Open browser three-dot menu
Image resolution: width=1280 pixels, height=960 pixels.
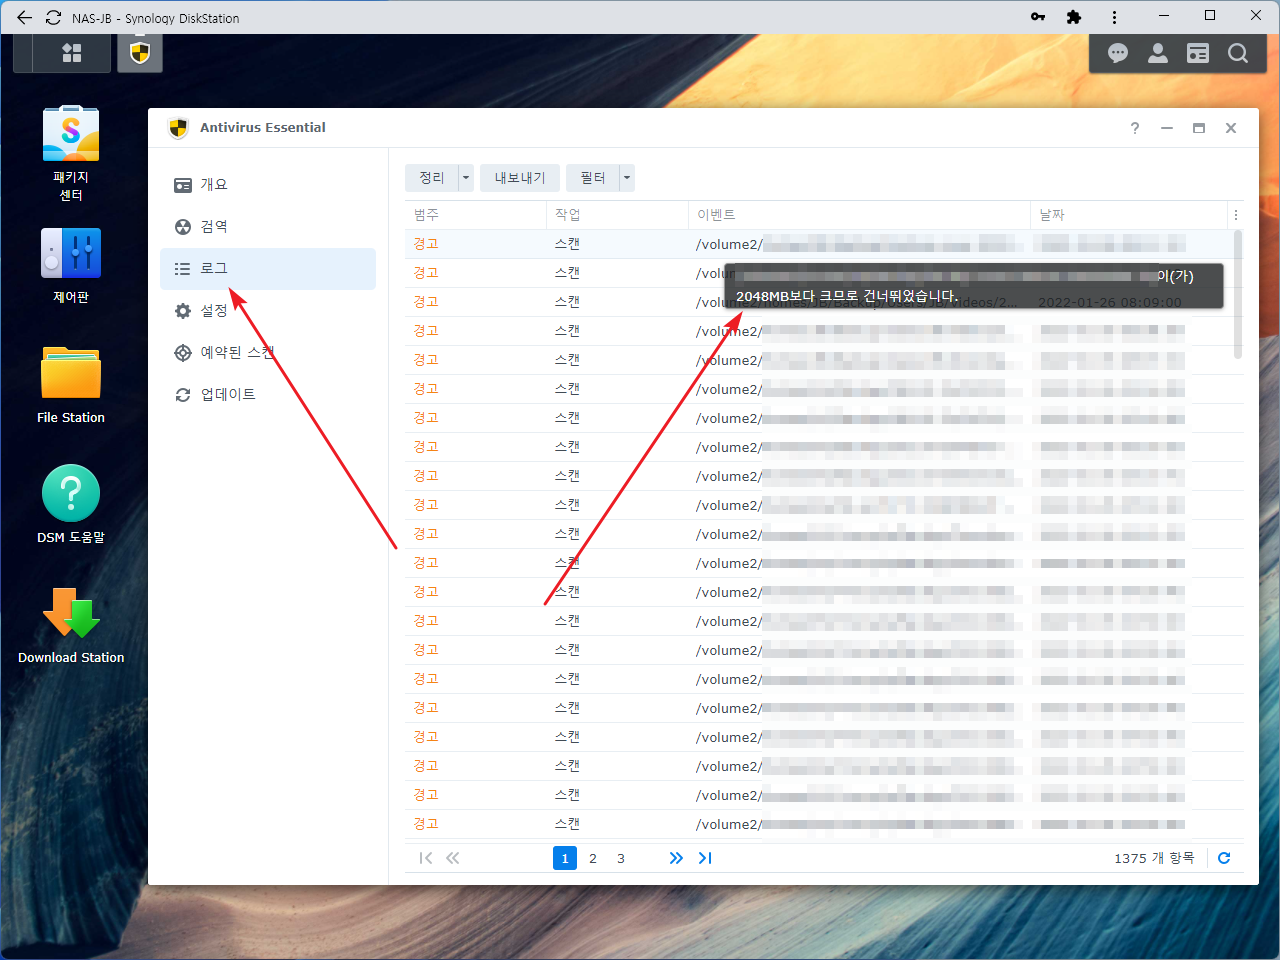coord(1114,17)
